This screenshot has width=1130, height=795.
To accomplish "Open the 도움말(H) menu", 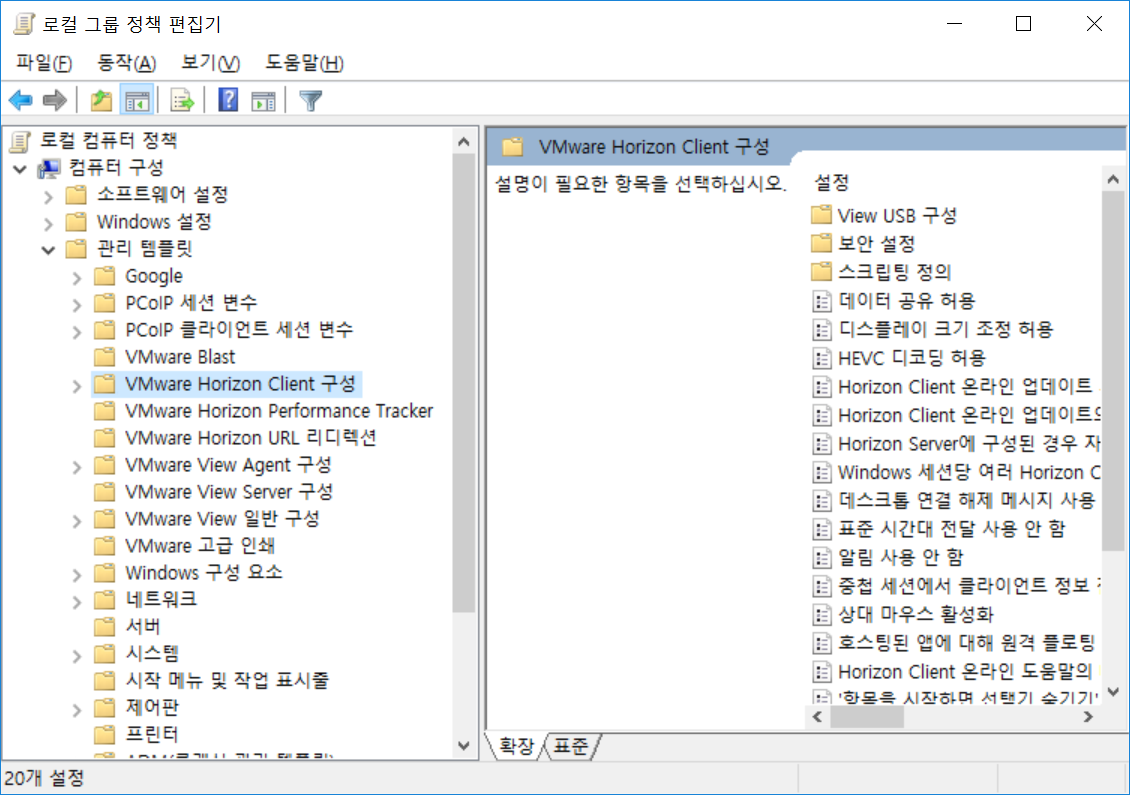I will tap(304, 63).
